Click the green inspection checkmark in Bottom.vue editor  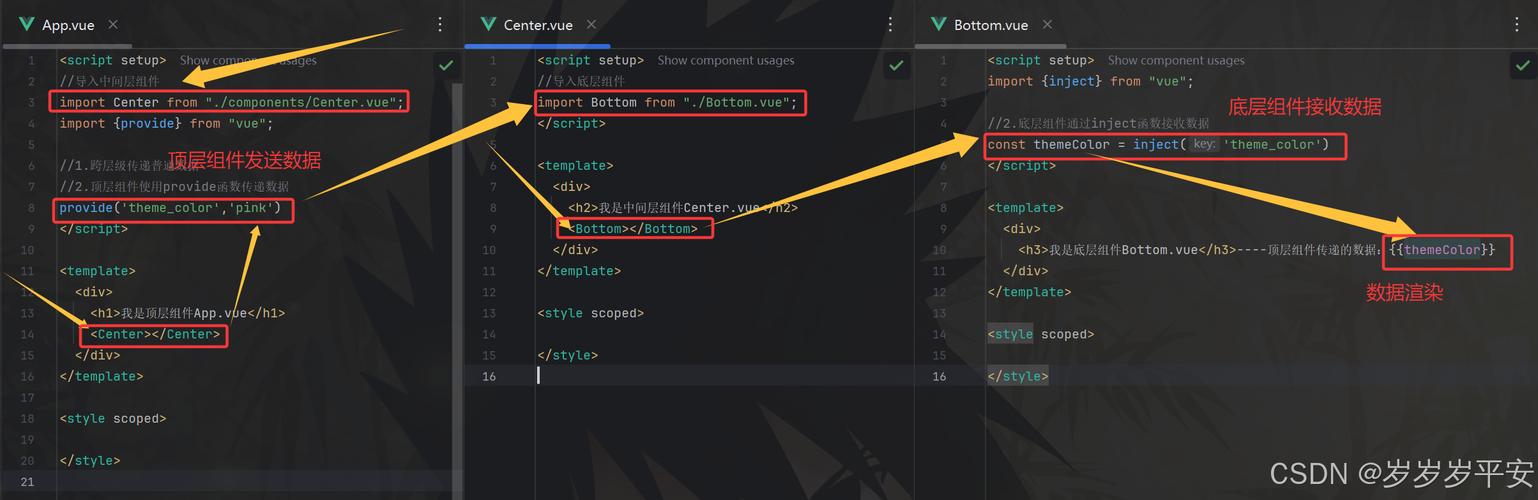click(1521, 65)
